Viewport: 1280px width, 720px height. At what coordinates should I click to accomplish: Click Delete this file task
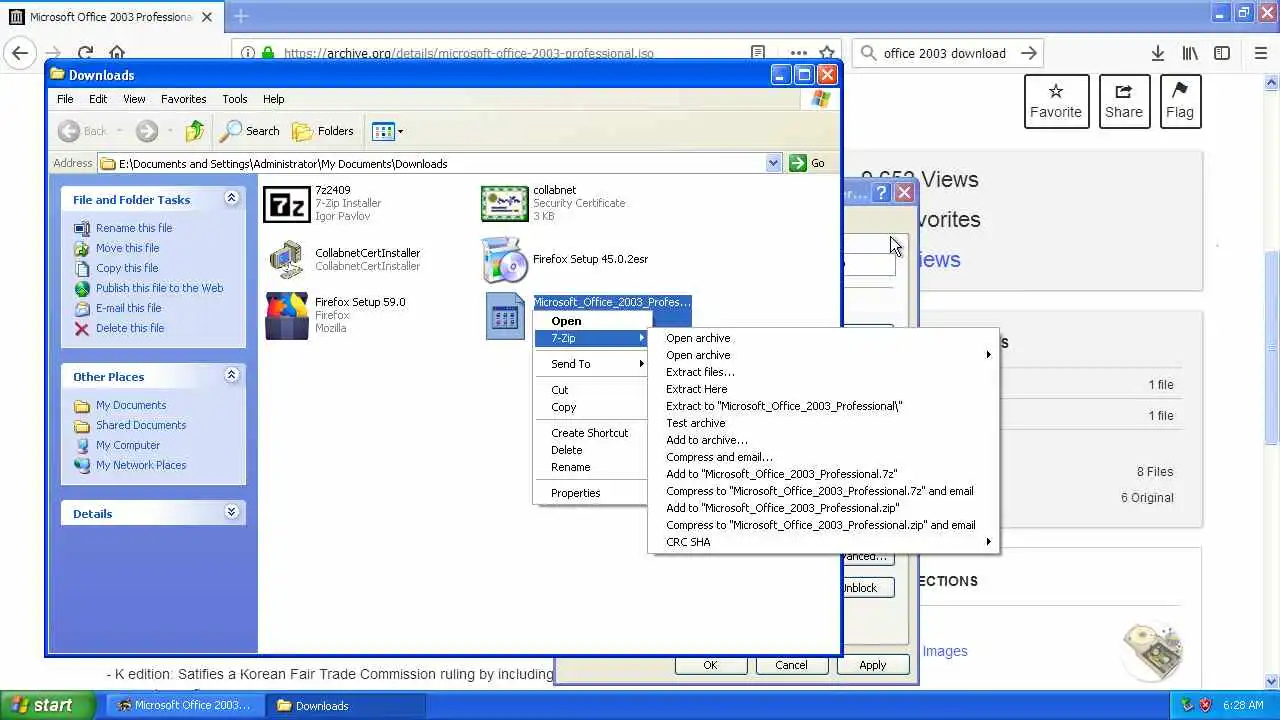click(130, 328)
